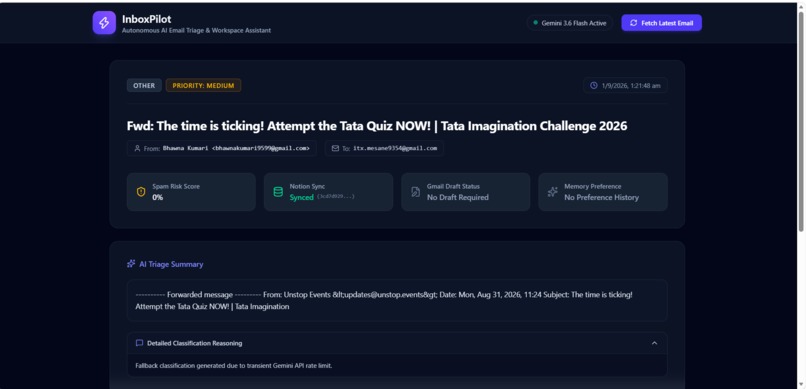Click the Spam Risk Score label
The height and width of the screenshot is (389, 806).
[176, 187]
